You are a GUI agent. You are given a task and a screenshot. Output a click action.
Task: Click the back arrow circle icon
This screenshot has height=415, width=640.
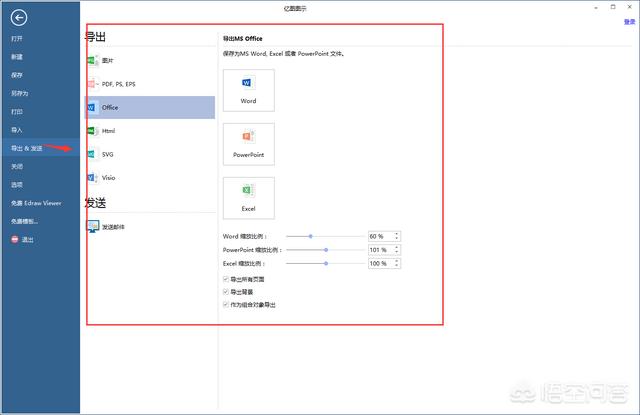(x=19, y=18)
